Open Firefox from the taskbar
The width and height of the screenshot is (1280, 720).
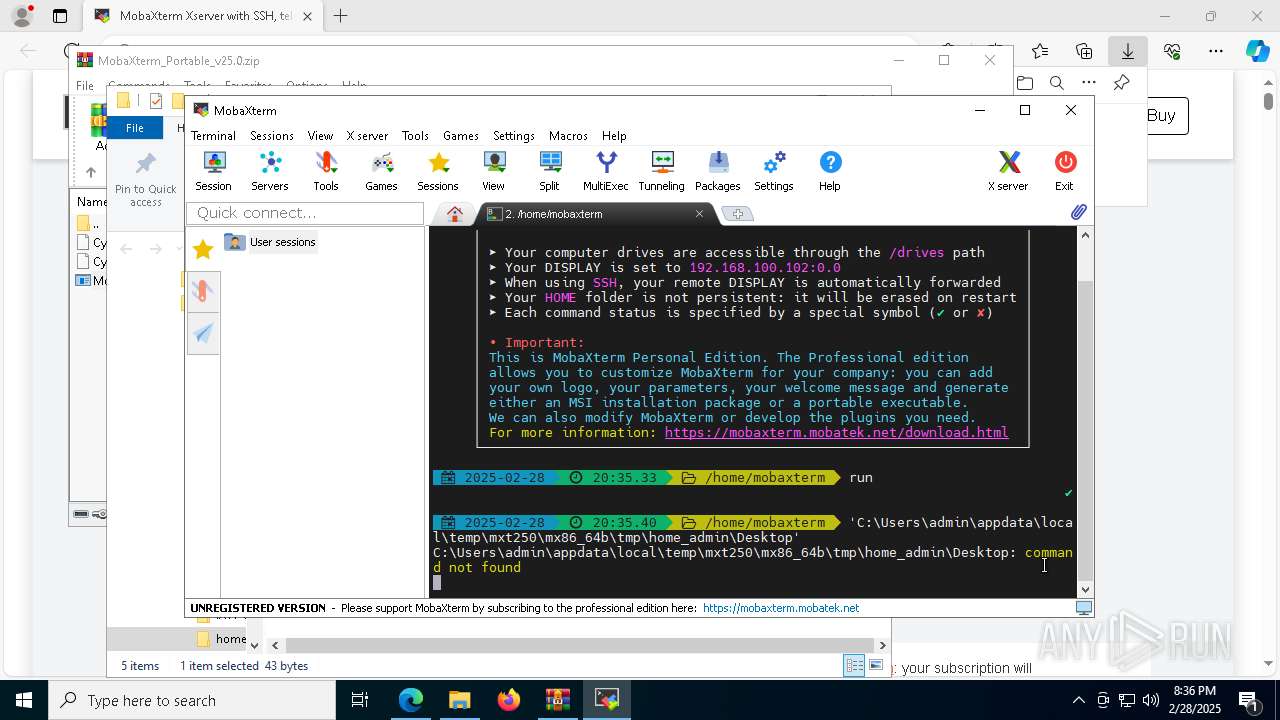point(509,700)
